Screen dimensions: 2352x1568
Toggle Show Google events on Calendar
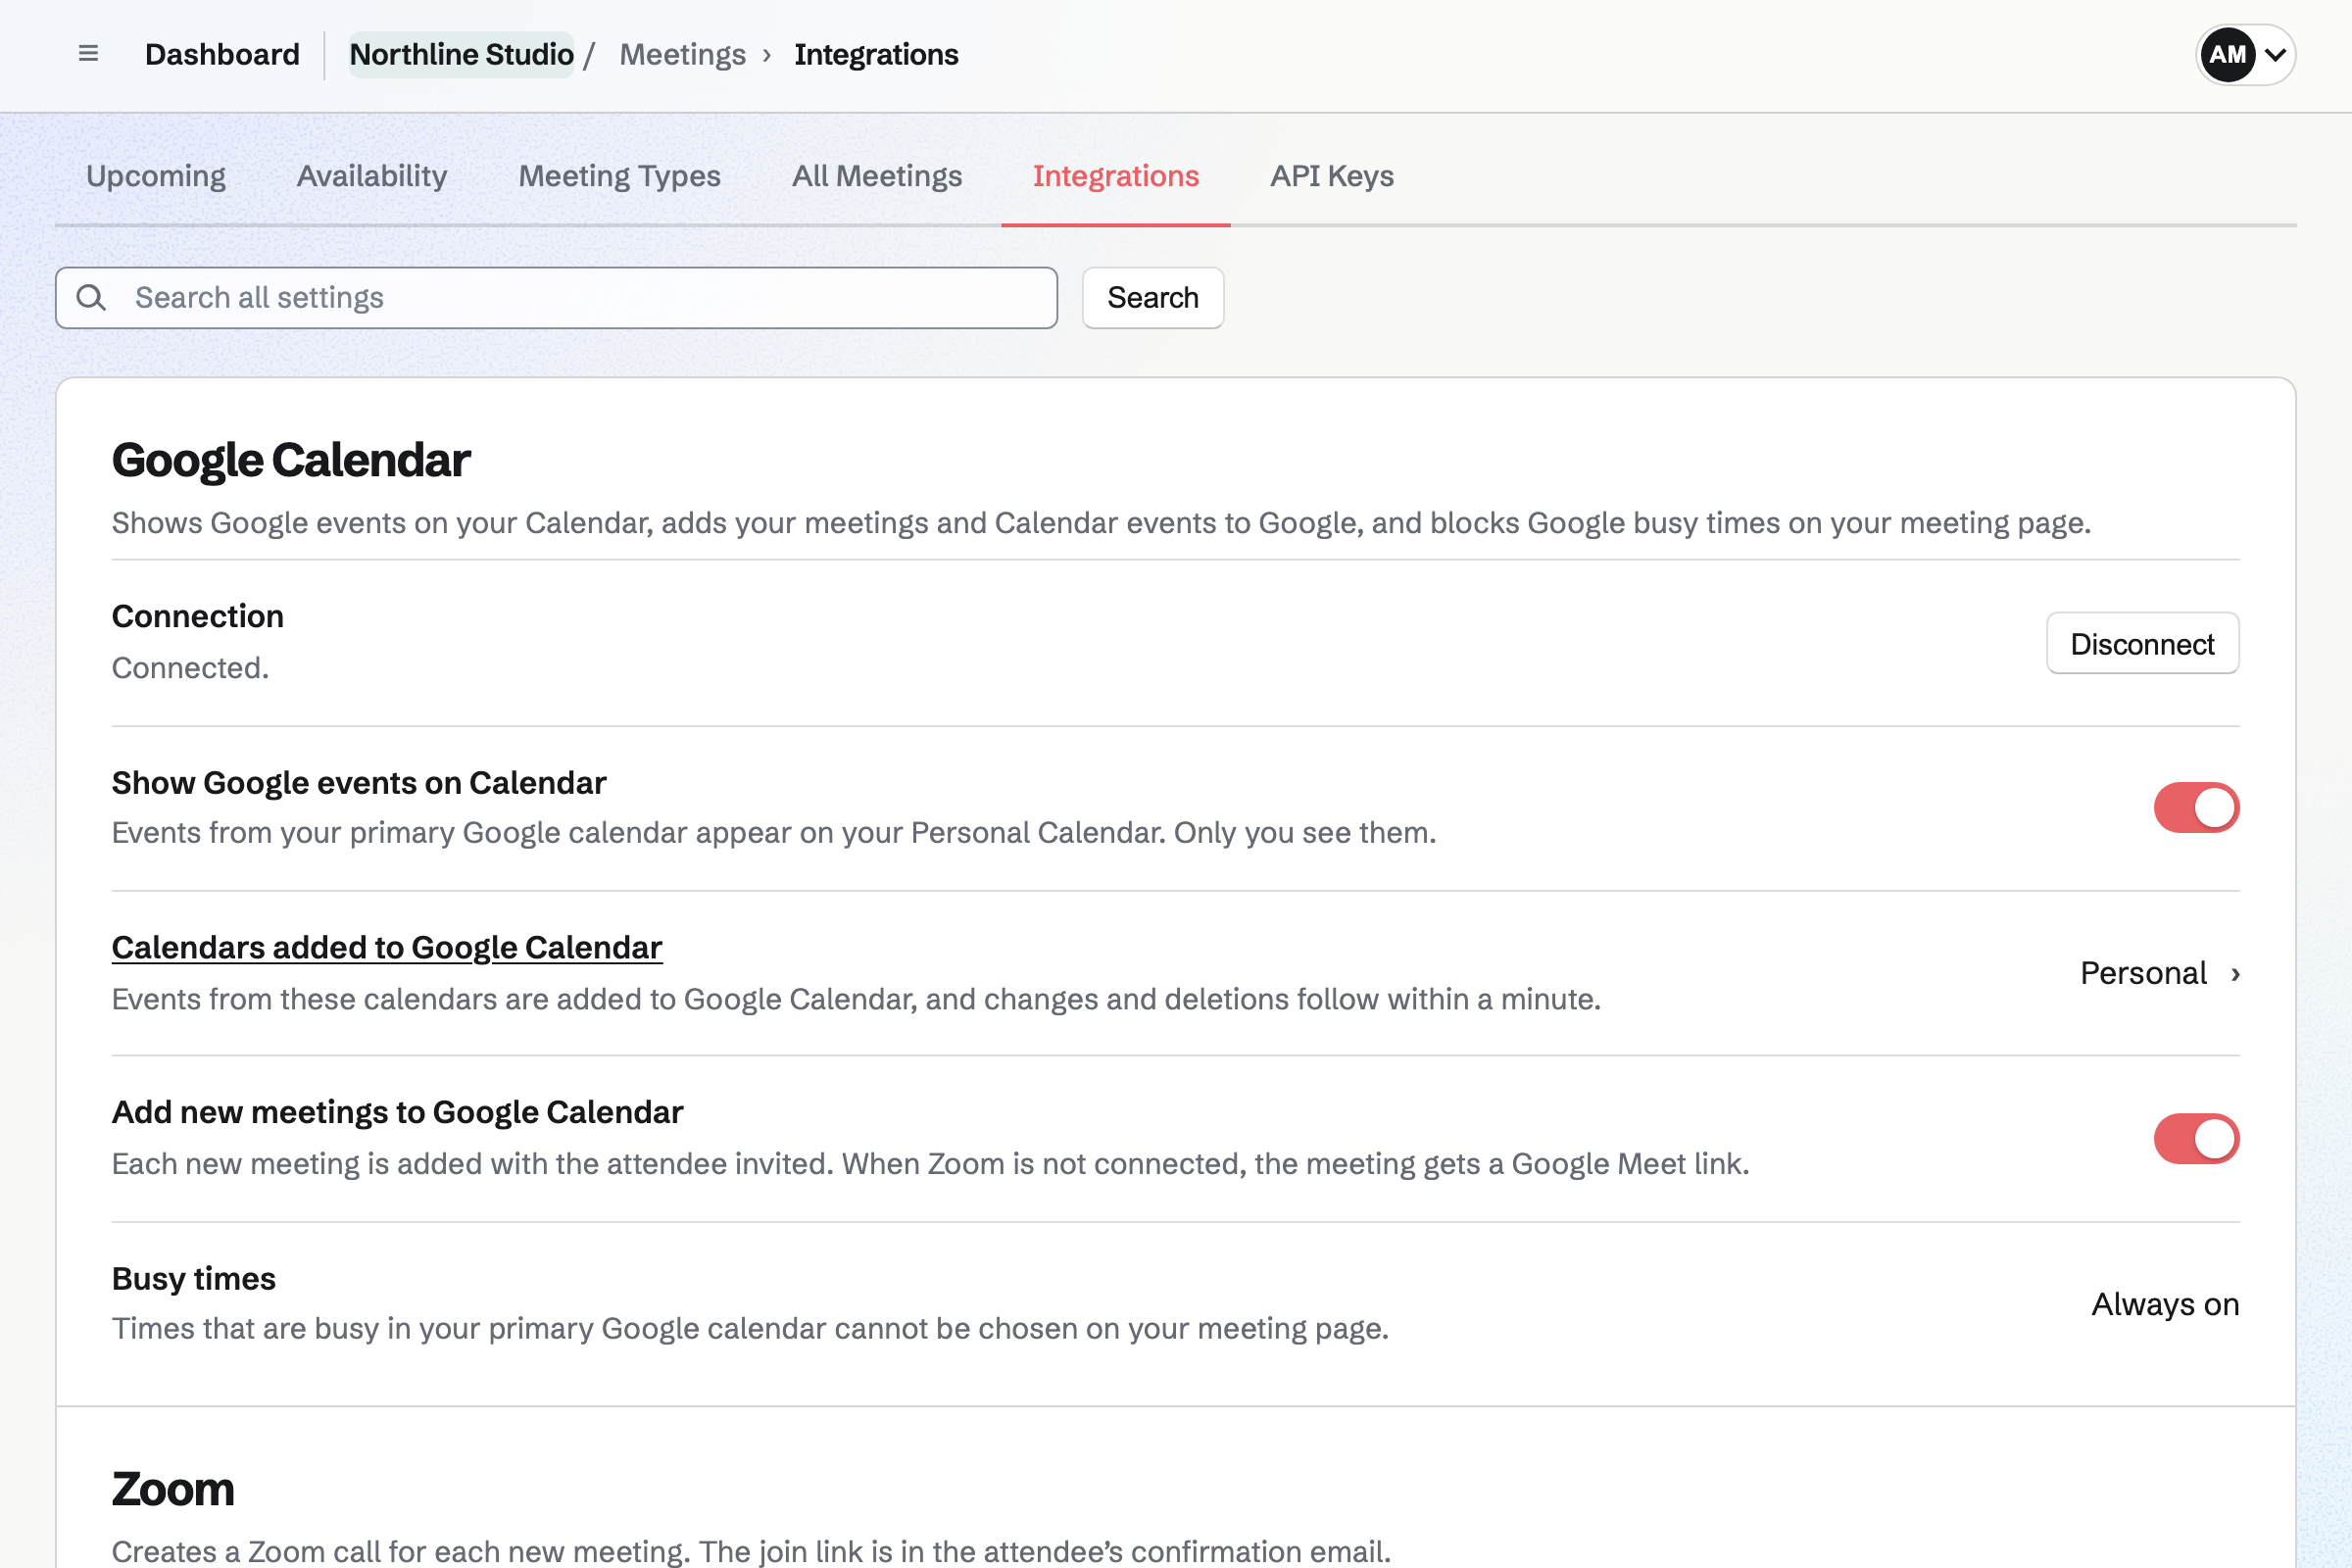click(x=2196, y=808)
